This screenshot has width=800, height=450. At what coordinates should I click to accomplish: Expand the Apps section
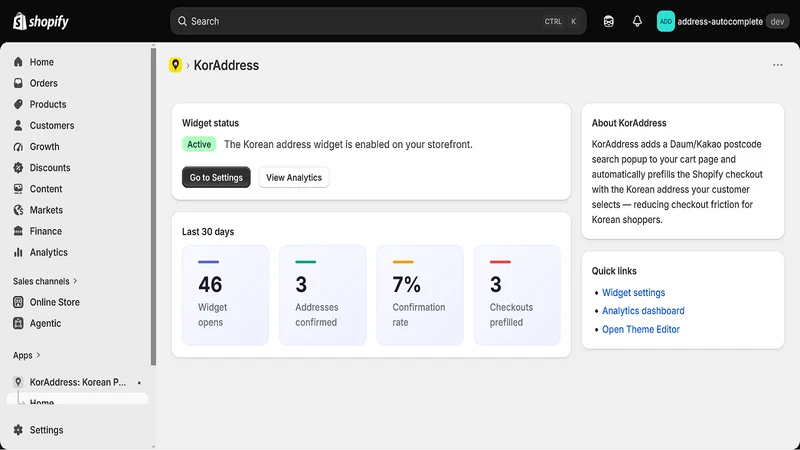pos(27,355)
